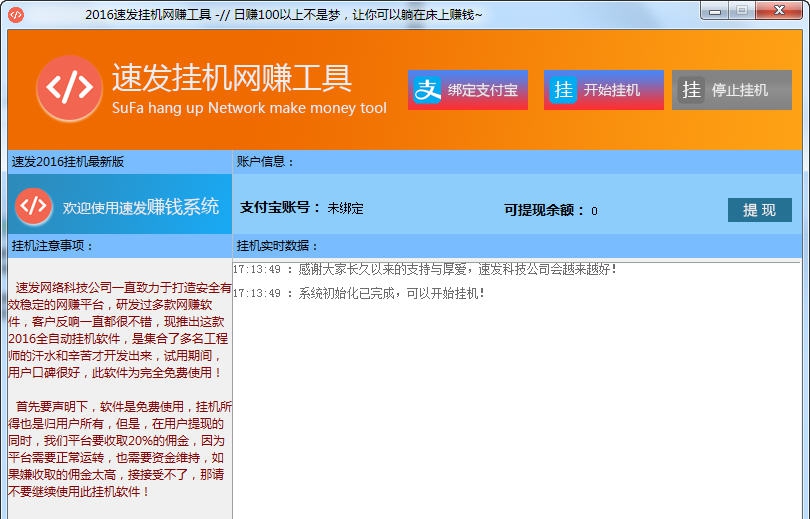810x519 pixels.
Task: Select log line 感谢大家长久以来的支持与厚爱
Action: [x=425, y=269]
